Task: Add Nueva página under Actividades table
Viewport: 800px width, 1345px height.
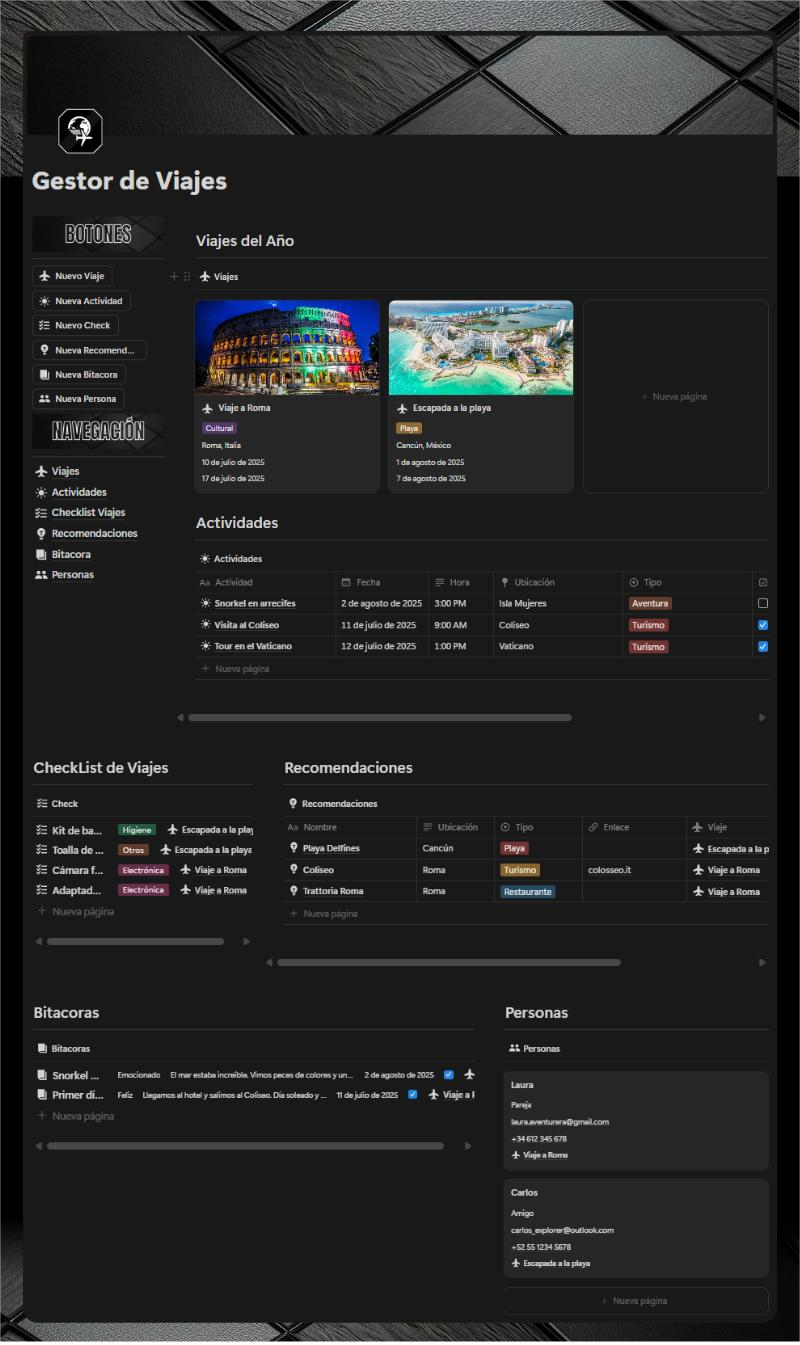Action: point(236,669)
